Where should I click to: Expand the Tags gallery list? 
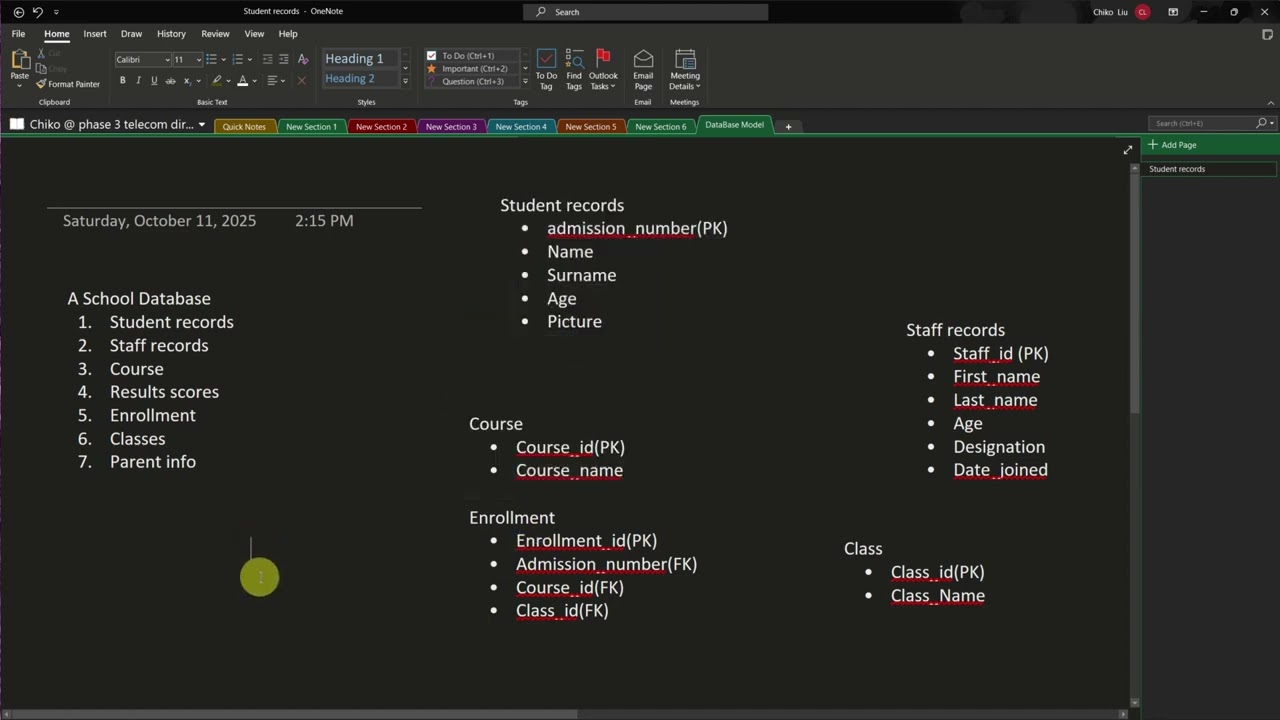[x=525, y=81]
